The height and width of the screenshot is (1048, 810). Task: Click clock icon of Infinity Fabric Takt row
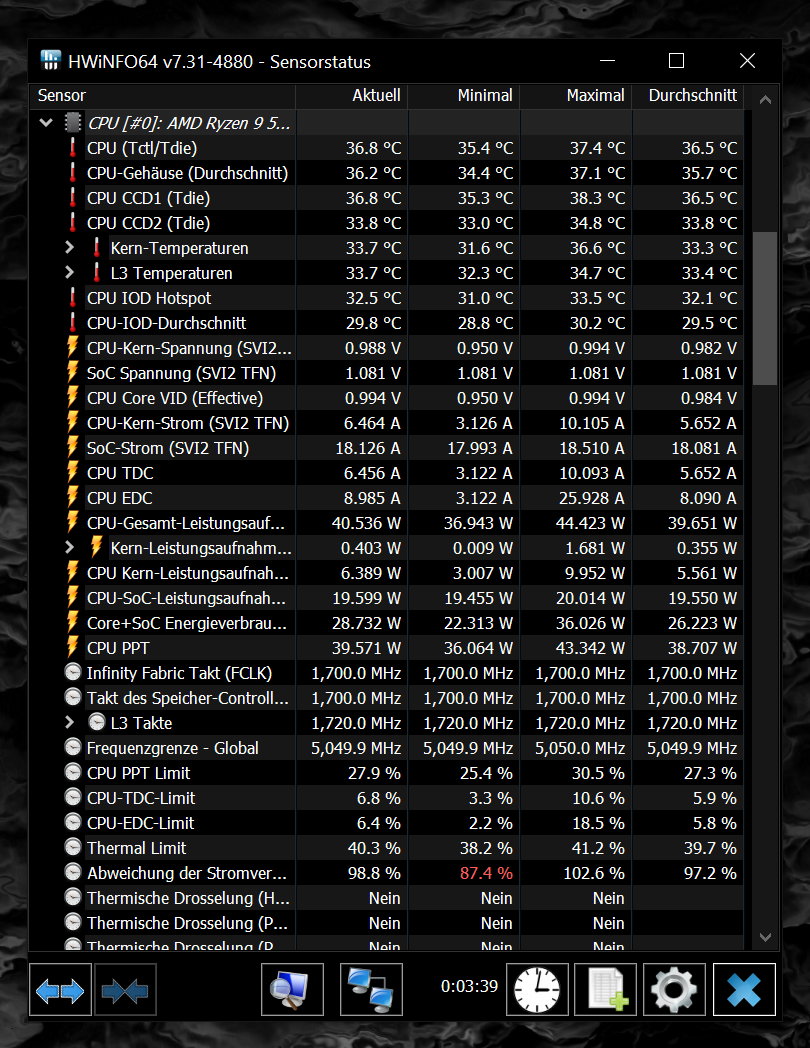73,672
